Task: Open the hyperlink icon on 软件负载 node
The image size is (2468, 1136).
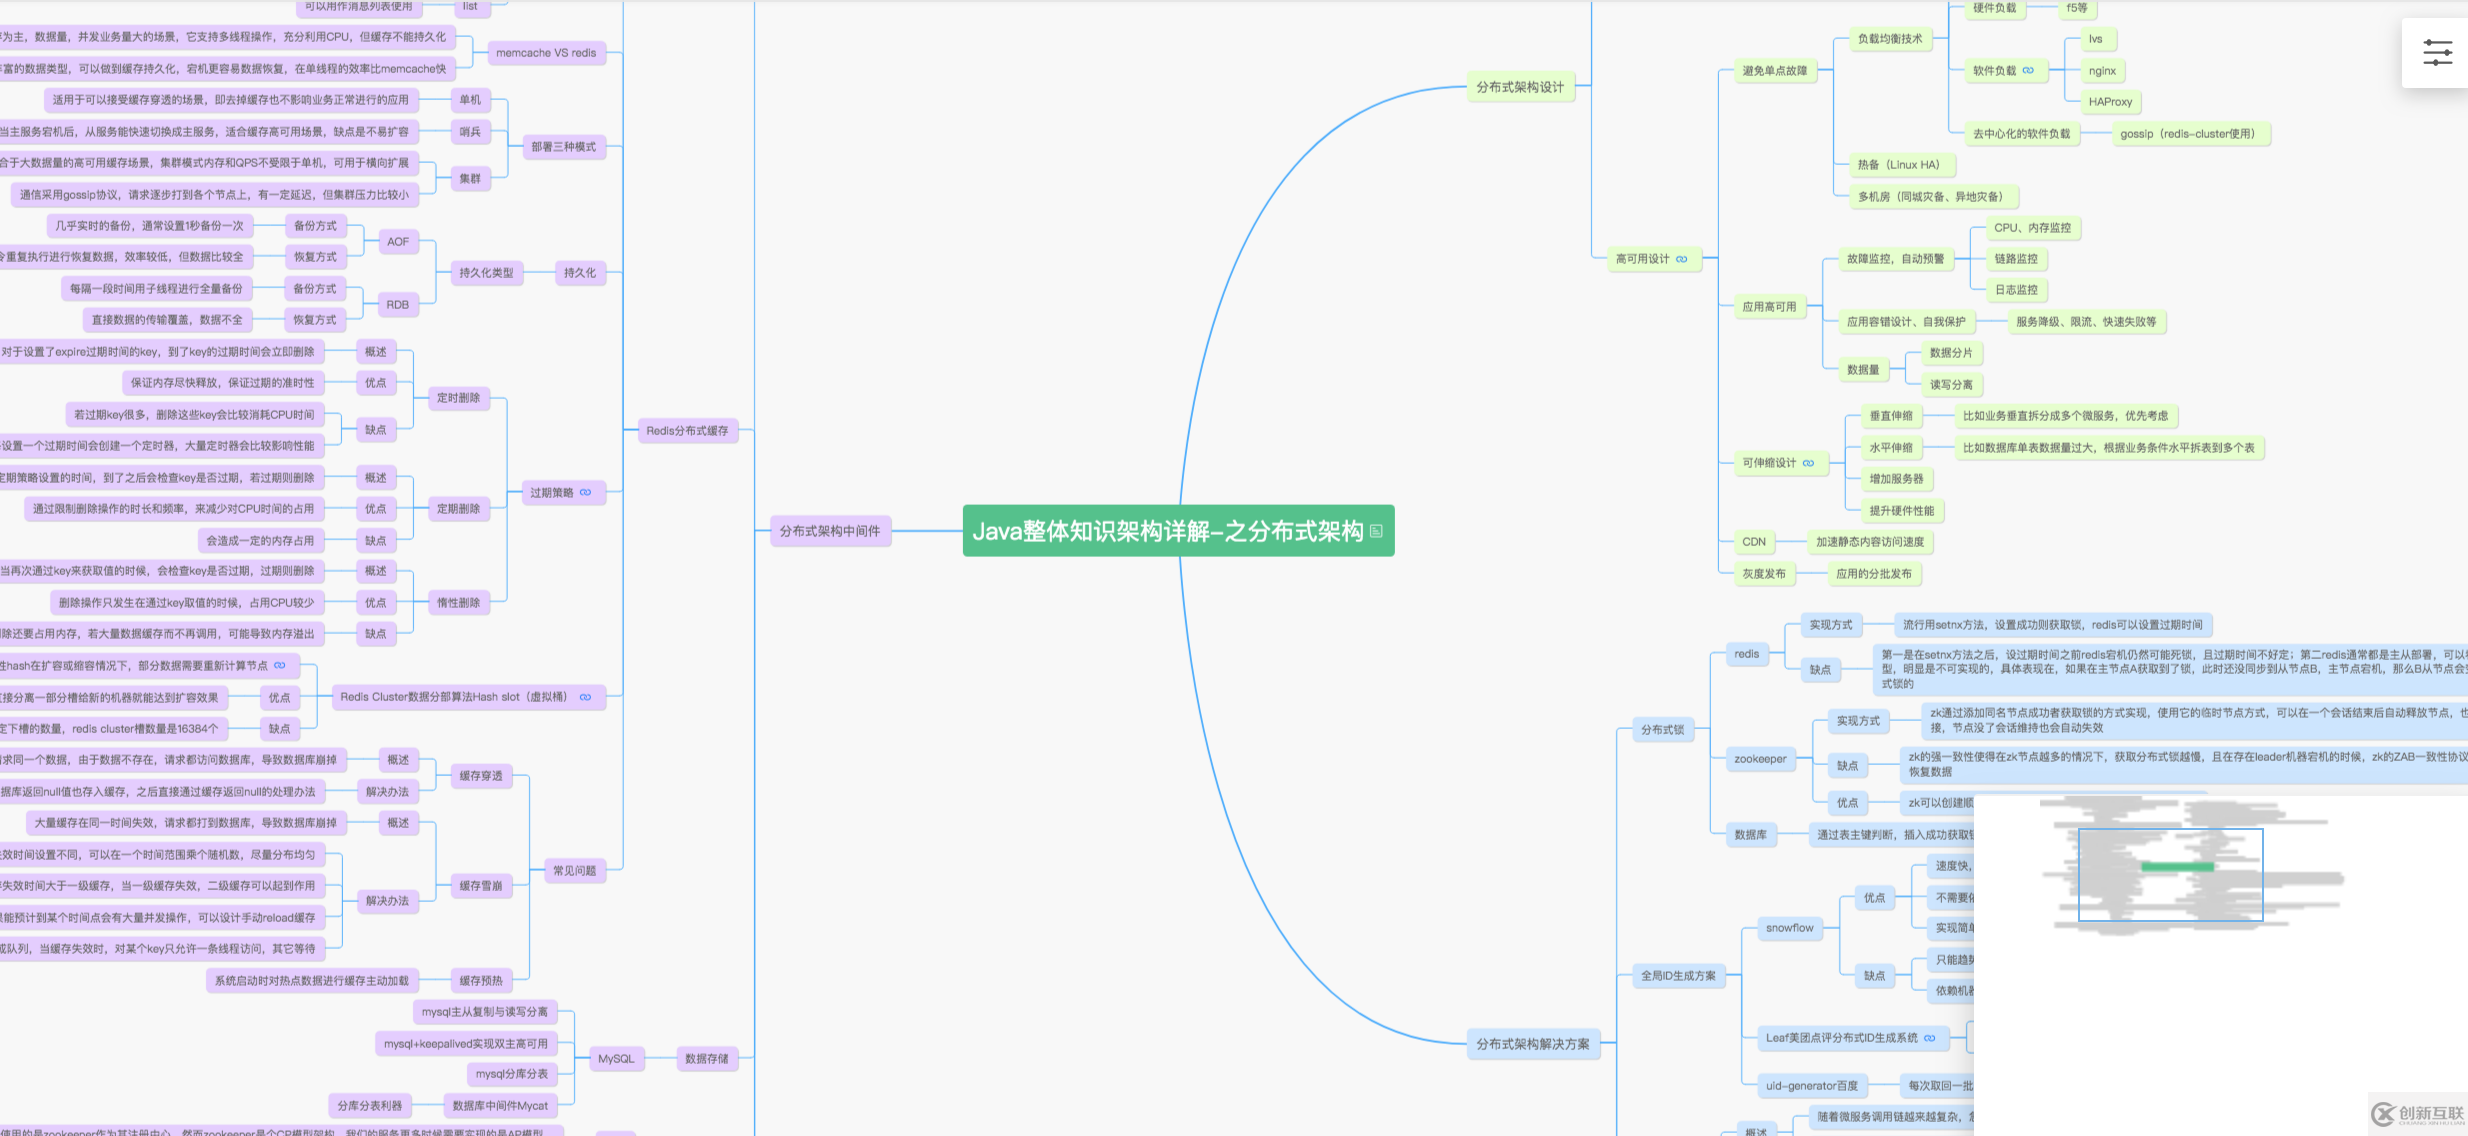Action: point(2026,71)
